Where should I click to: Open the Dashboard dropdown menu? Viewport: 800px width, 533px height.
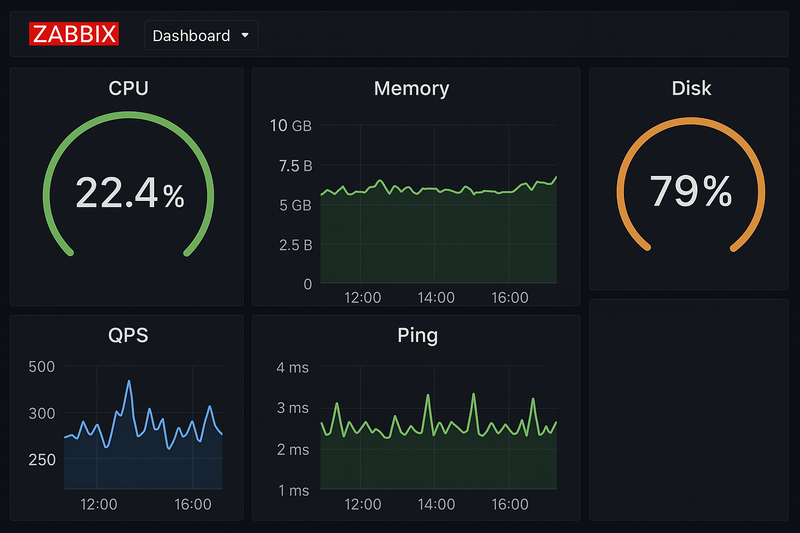(x=201, y=36)
